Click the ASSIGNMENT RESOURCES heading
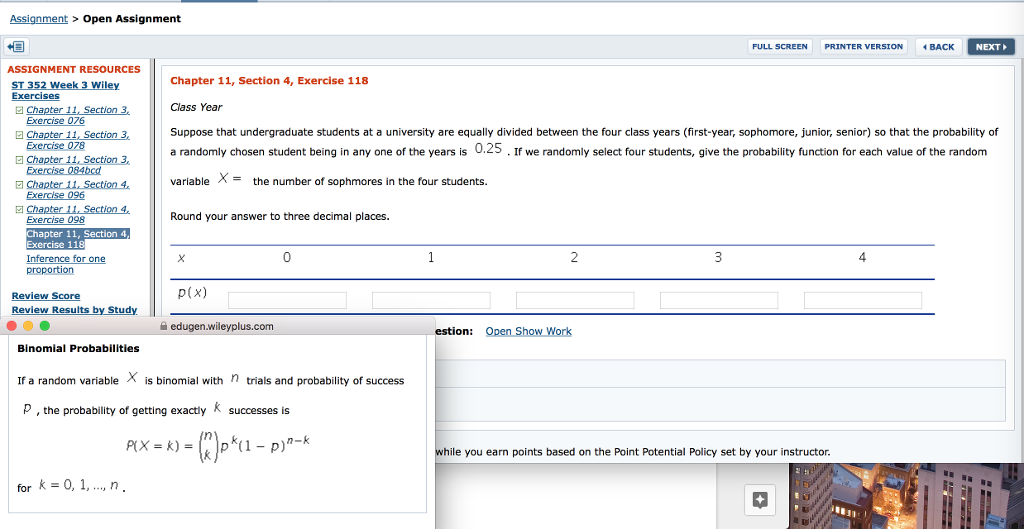The height and width of the screenshot is (529, 1024). point(74,69)
